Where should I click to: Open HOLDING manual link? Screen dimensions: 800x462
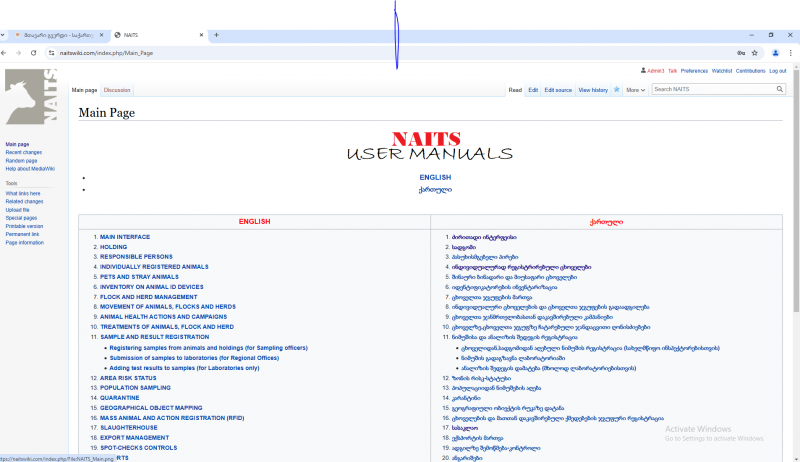(x=113, y=247)
